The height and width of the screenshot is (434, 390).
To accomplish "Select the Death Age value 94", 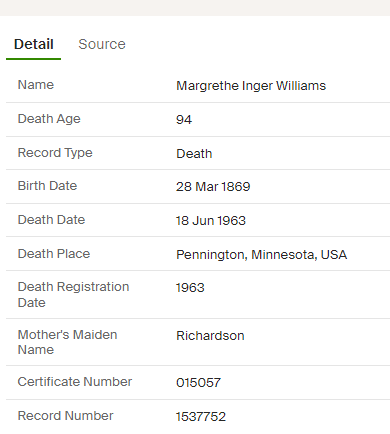I will (x=184, y=120).
